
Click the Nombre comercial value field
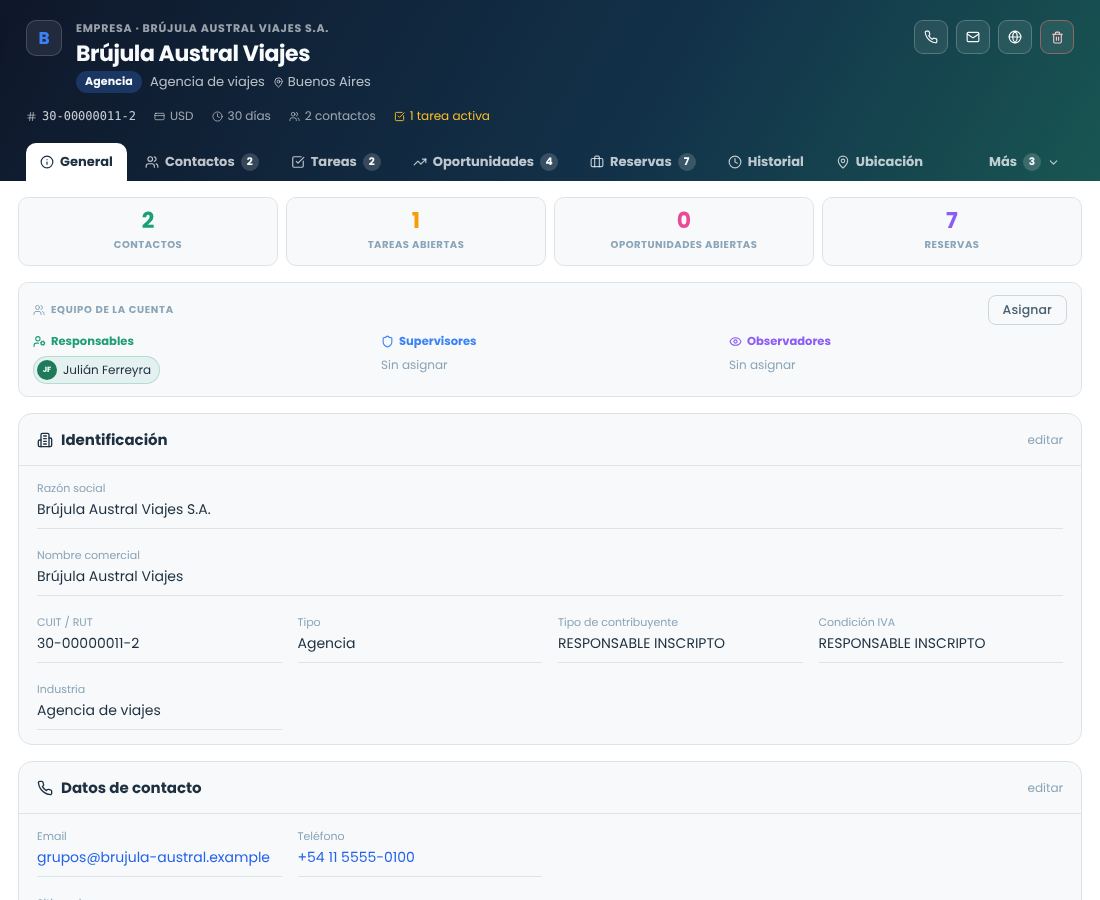pyautogui.click(x=550, y=576)
